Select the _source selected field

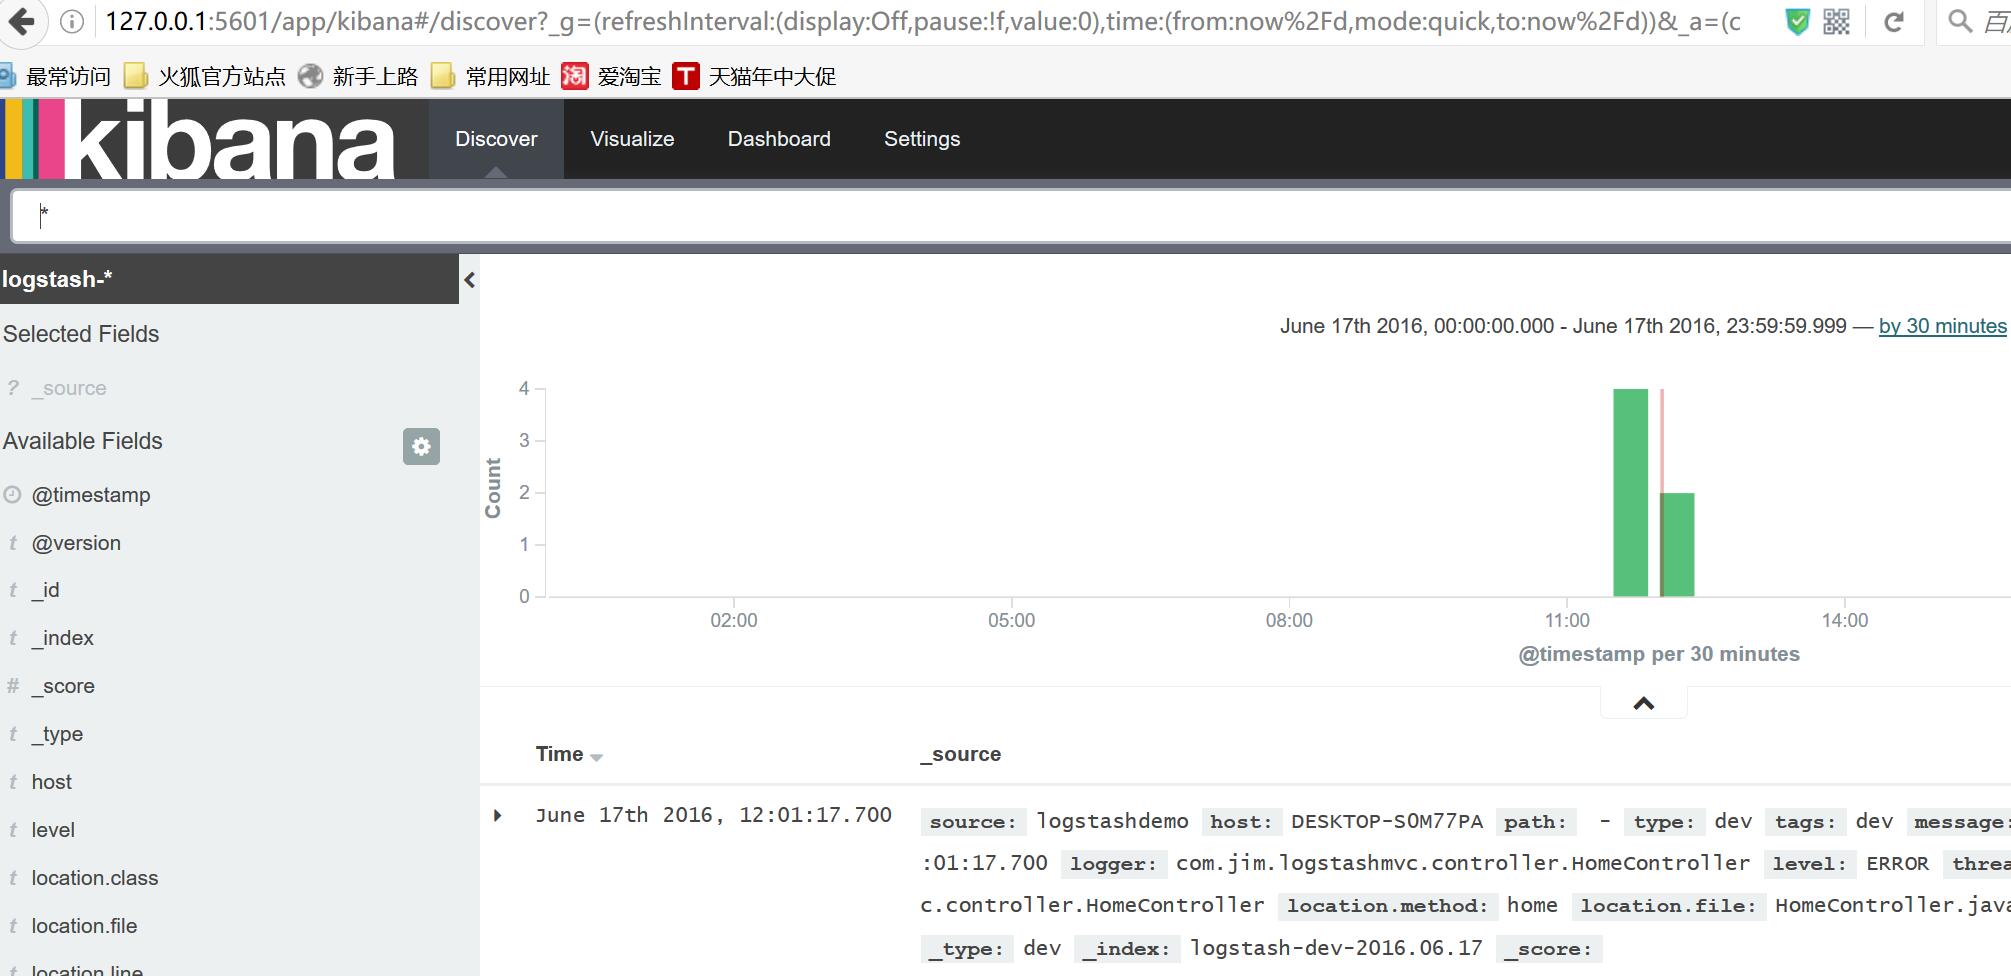pyautogui.click(x=68, y=388)
